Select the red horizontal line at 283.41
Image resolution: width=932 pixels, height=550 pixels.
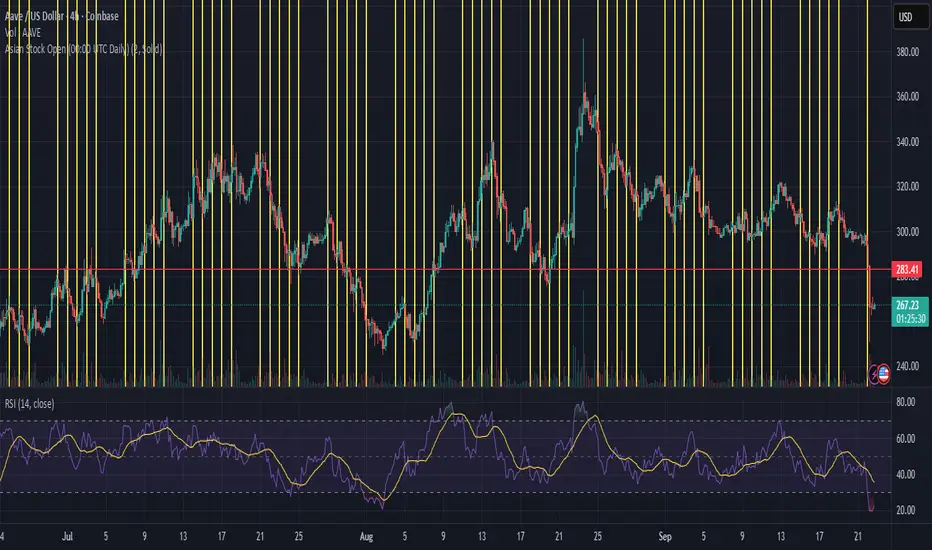tap(446, 269)
